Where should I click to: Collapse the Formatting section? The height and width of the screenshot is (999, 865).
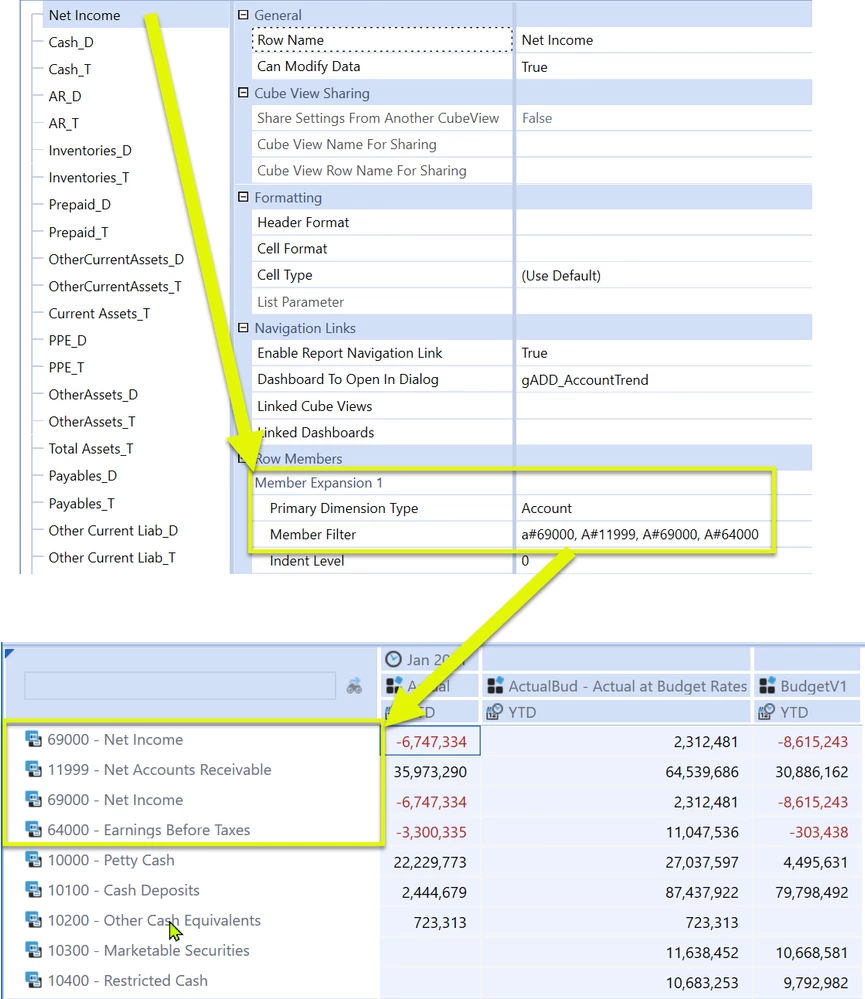243,198
